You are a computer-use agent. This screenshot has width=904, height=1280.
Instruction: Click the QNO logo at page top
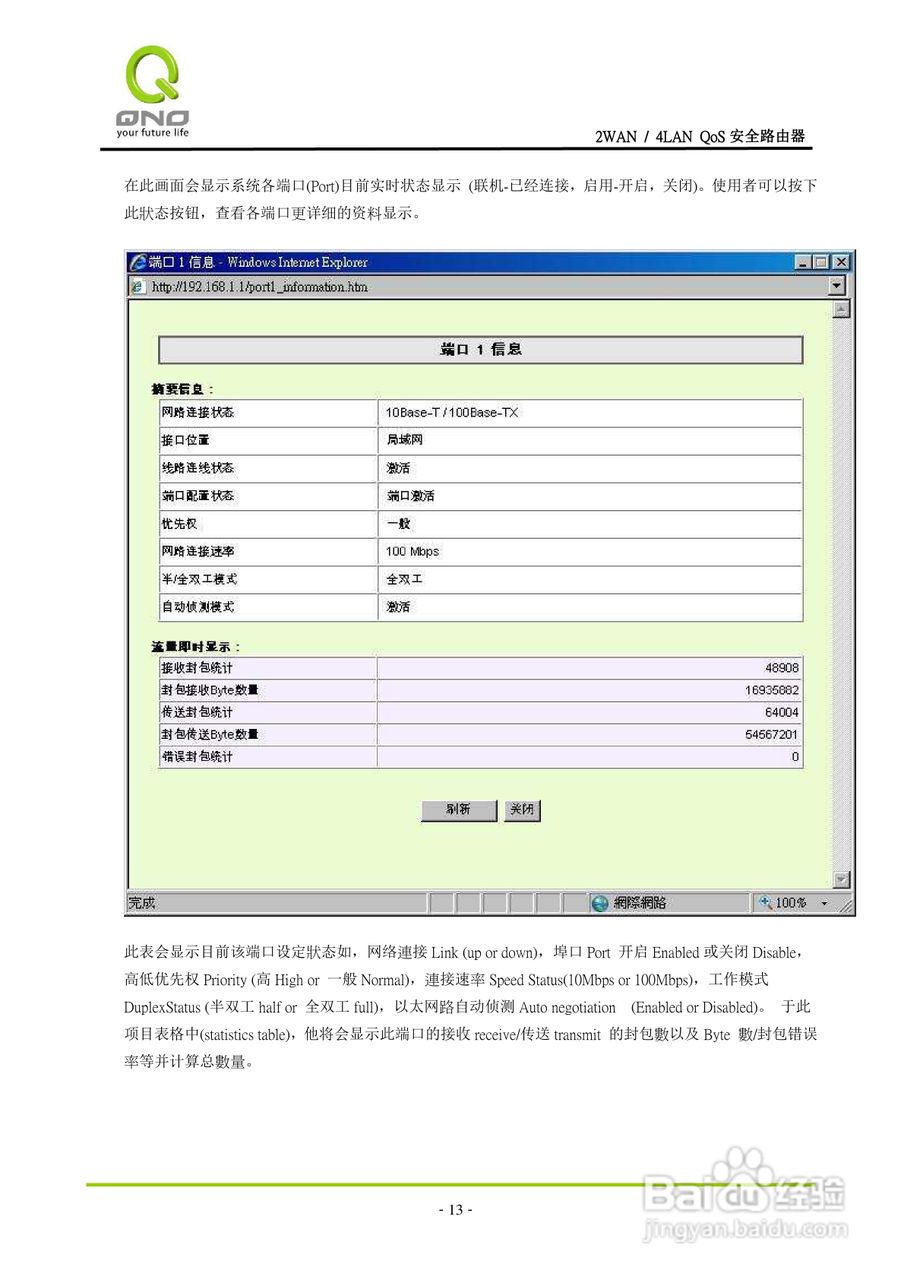152,92
